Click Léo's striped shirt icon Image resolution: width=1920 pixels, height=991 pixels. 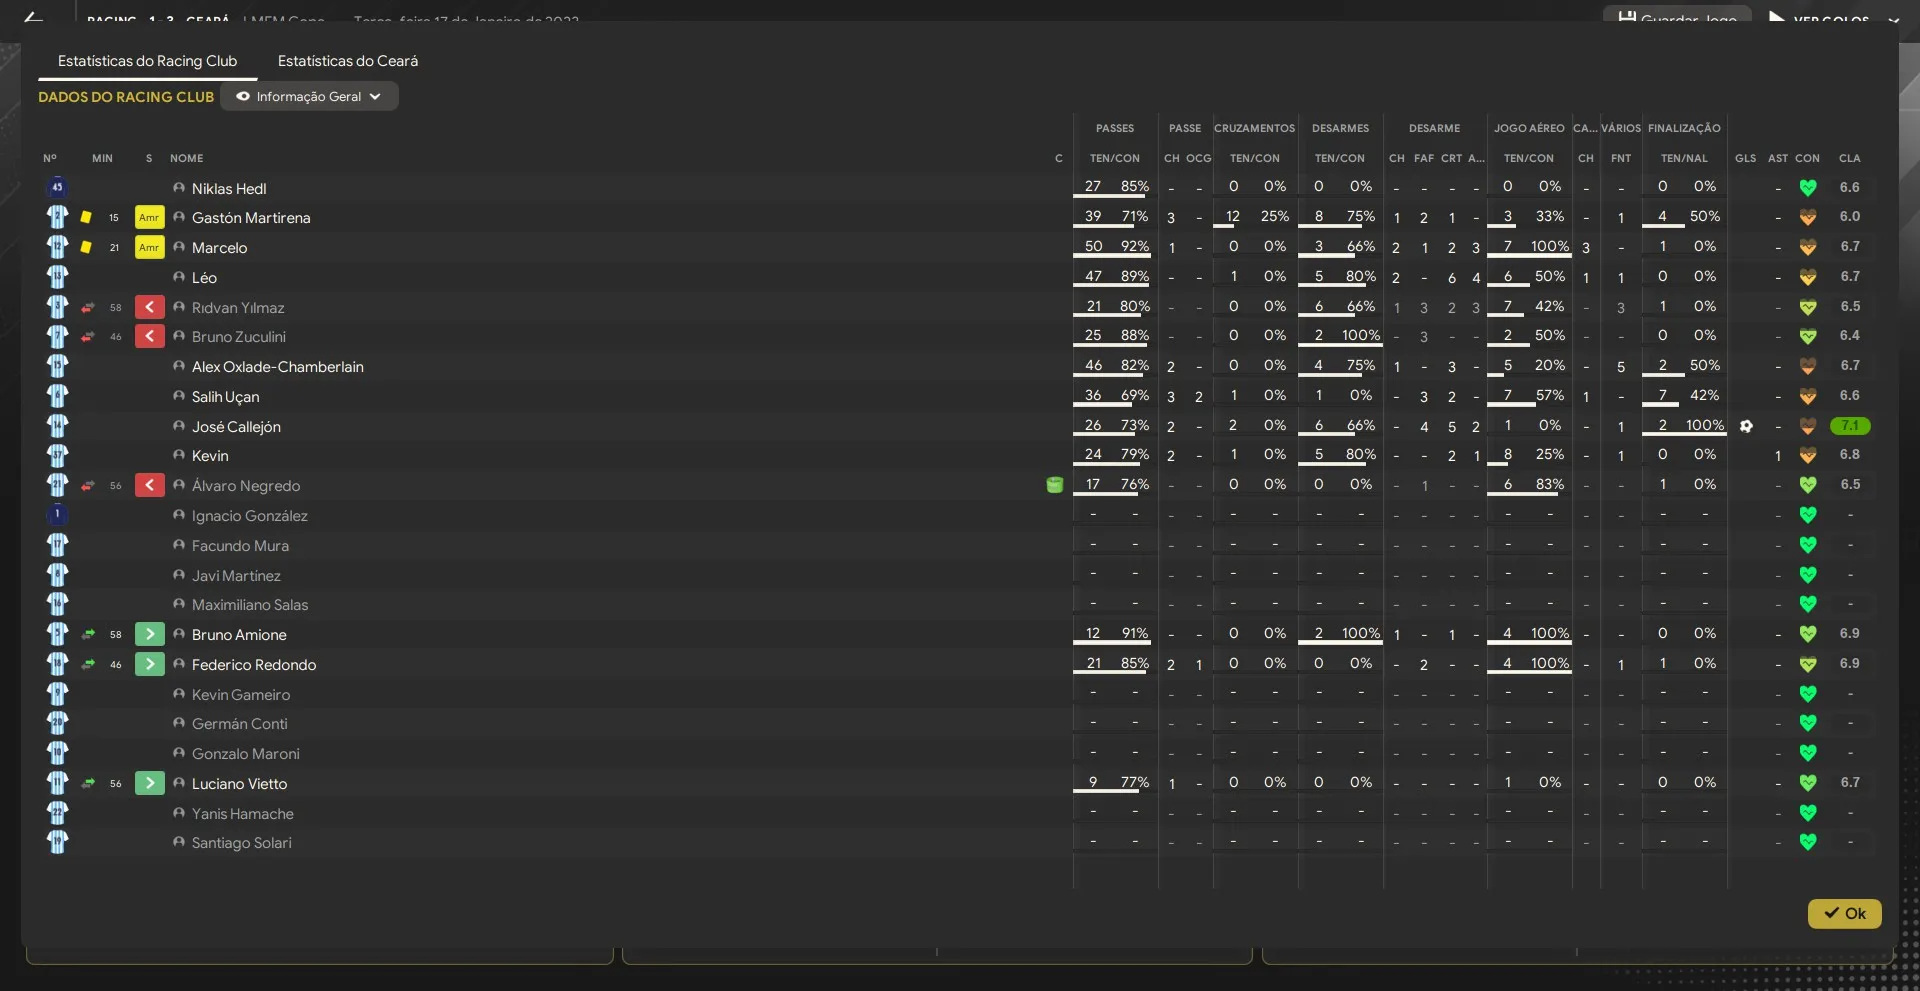point(57,277)
